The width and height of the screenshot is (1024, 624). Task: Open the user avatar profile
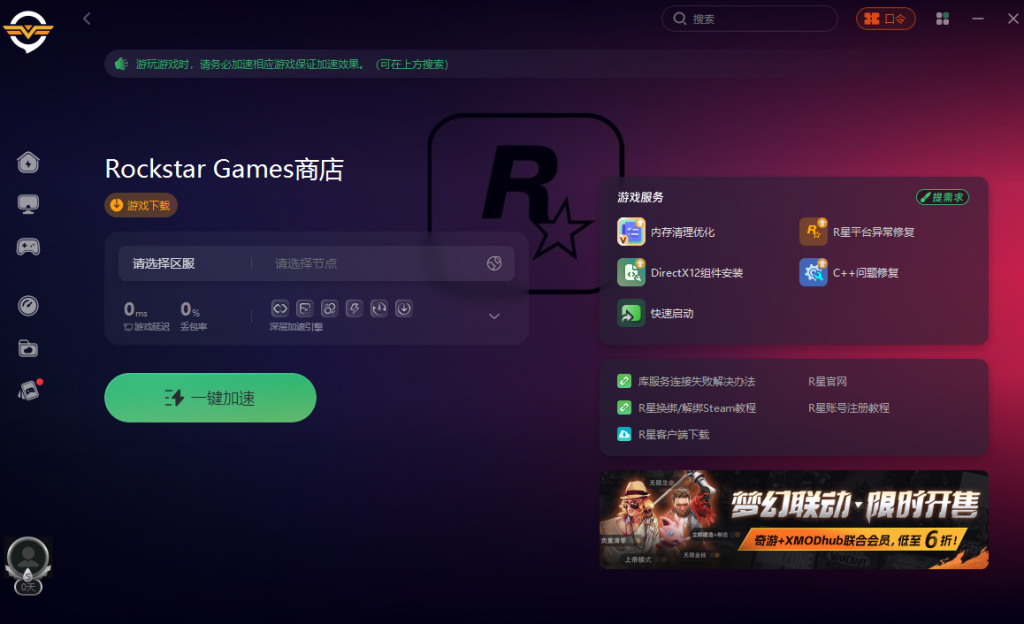(x=28, y=559)
